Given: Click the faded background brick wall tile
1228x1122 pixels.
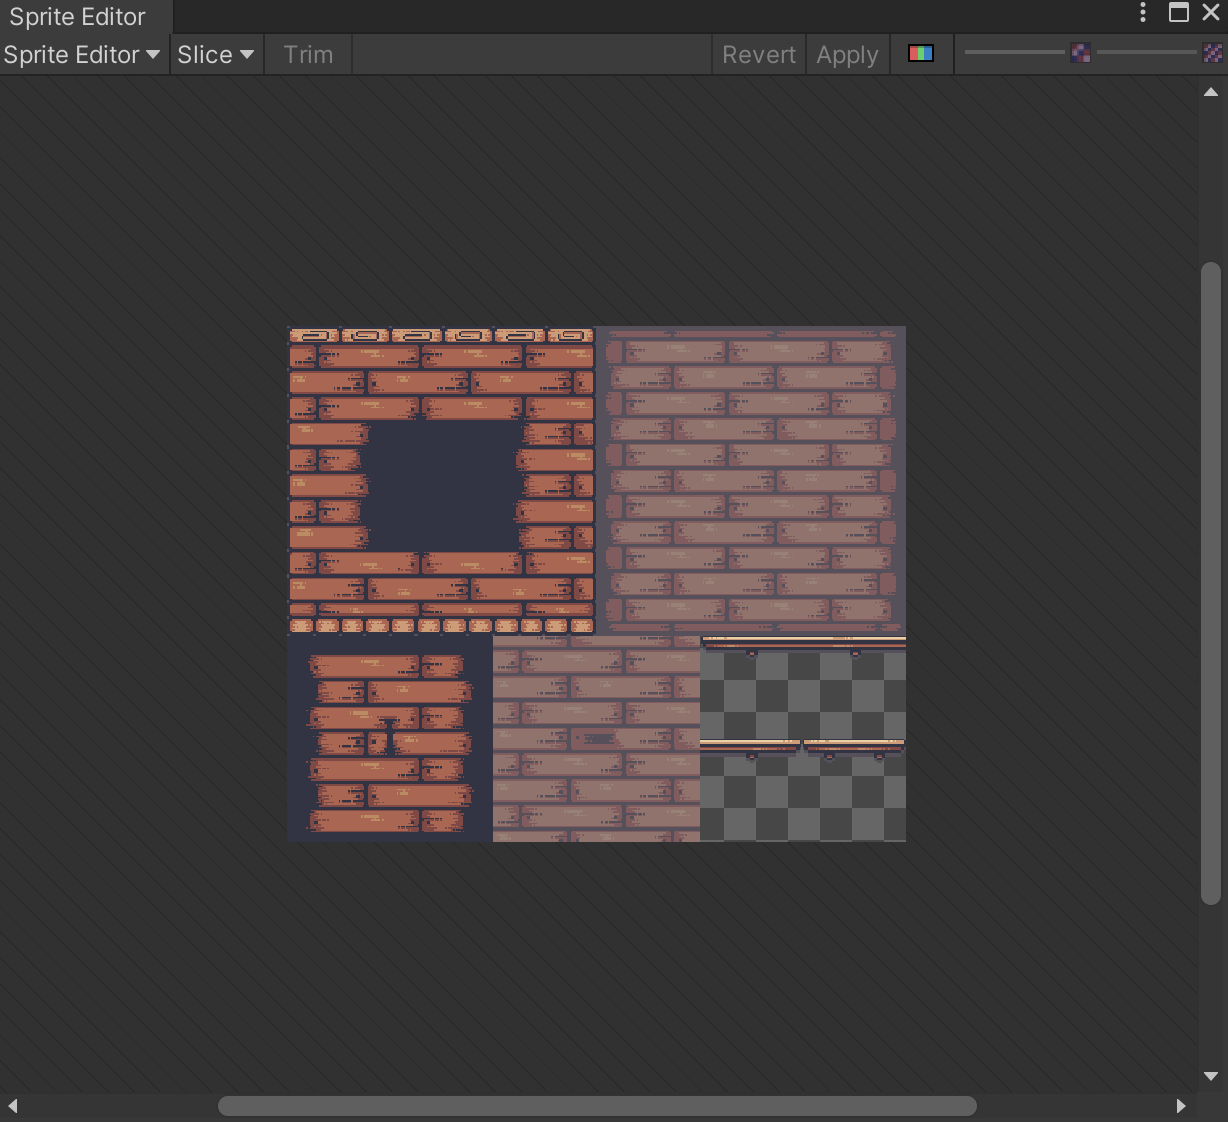Looking at the screenshot, I should 751,480.
